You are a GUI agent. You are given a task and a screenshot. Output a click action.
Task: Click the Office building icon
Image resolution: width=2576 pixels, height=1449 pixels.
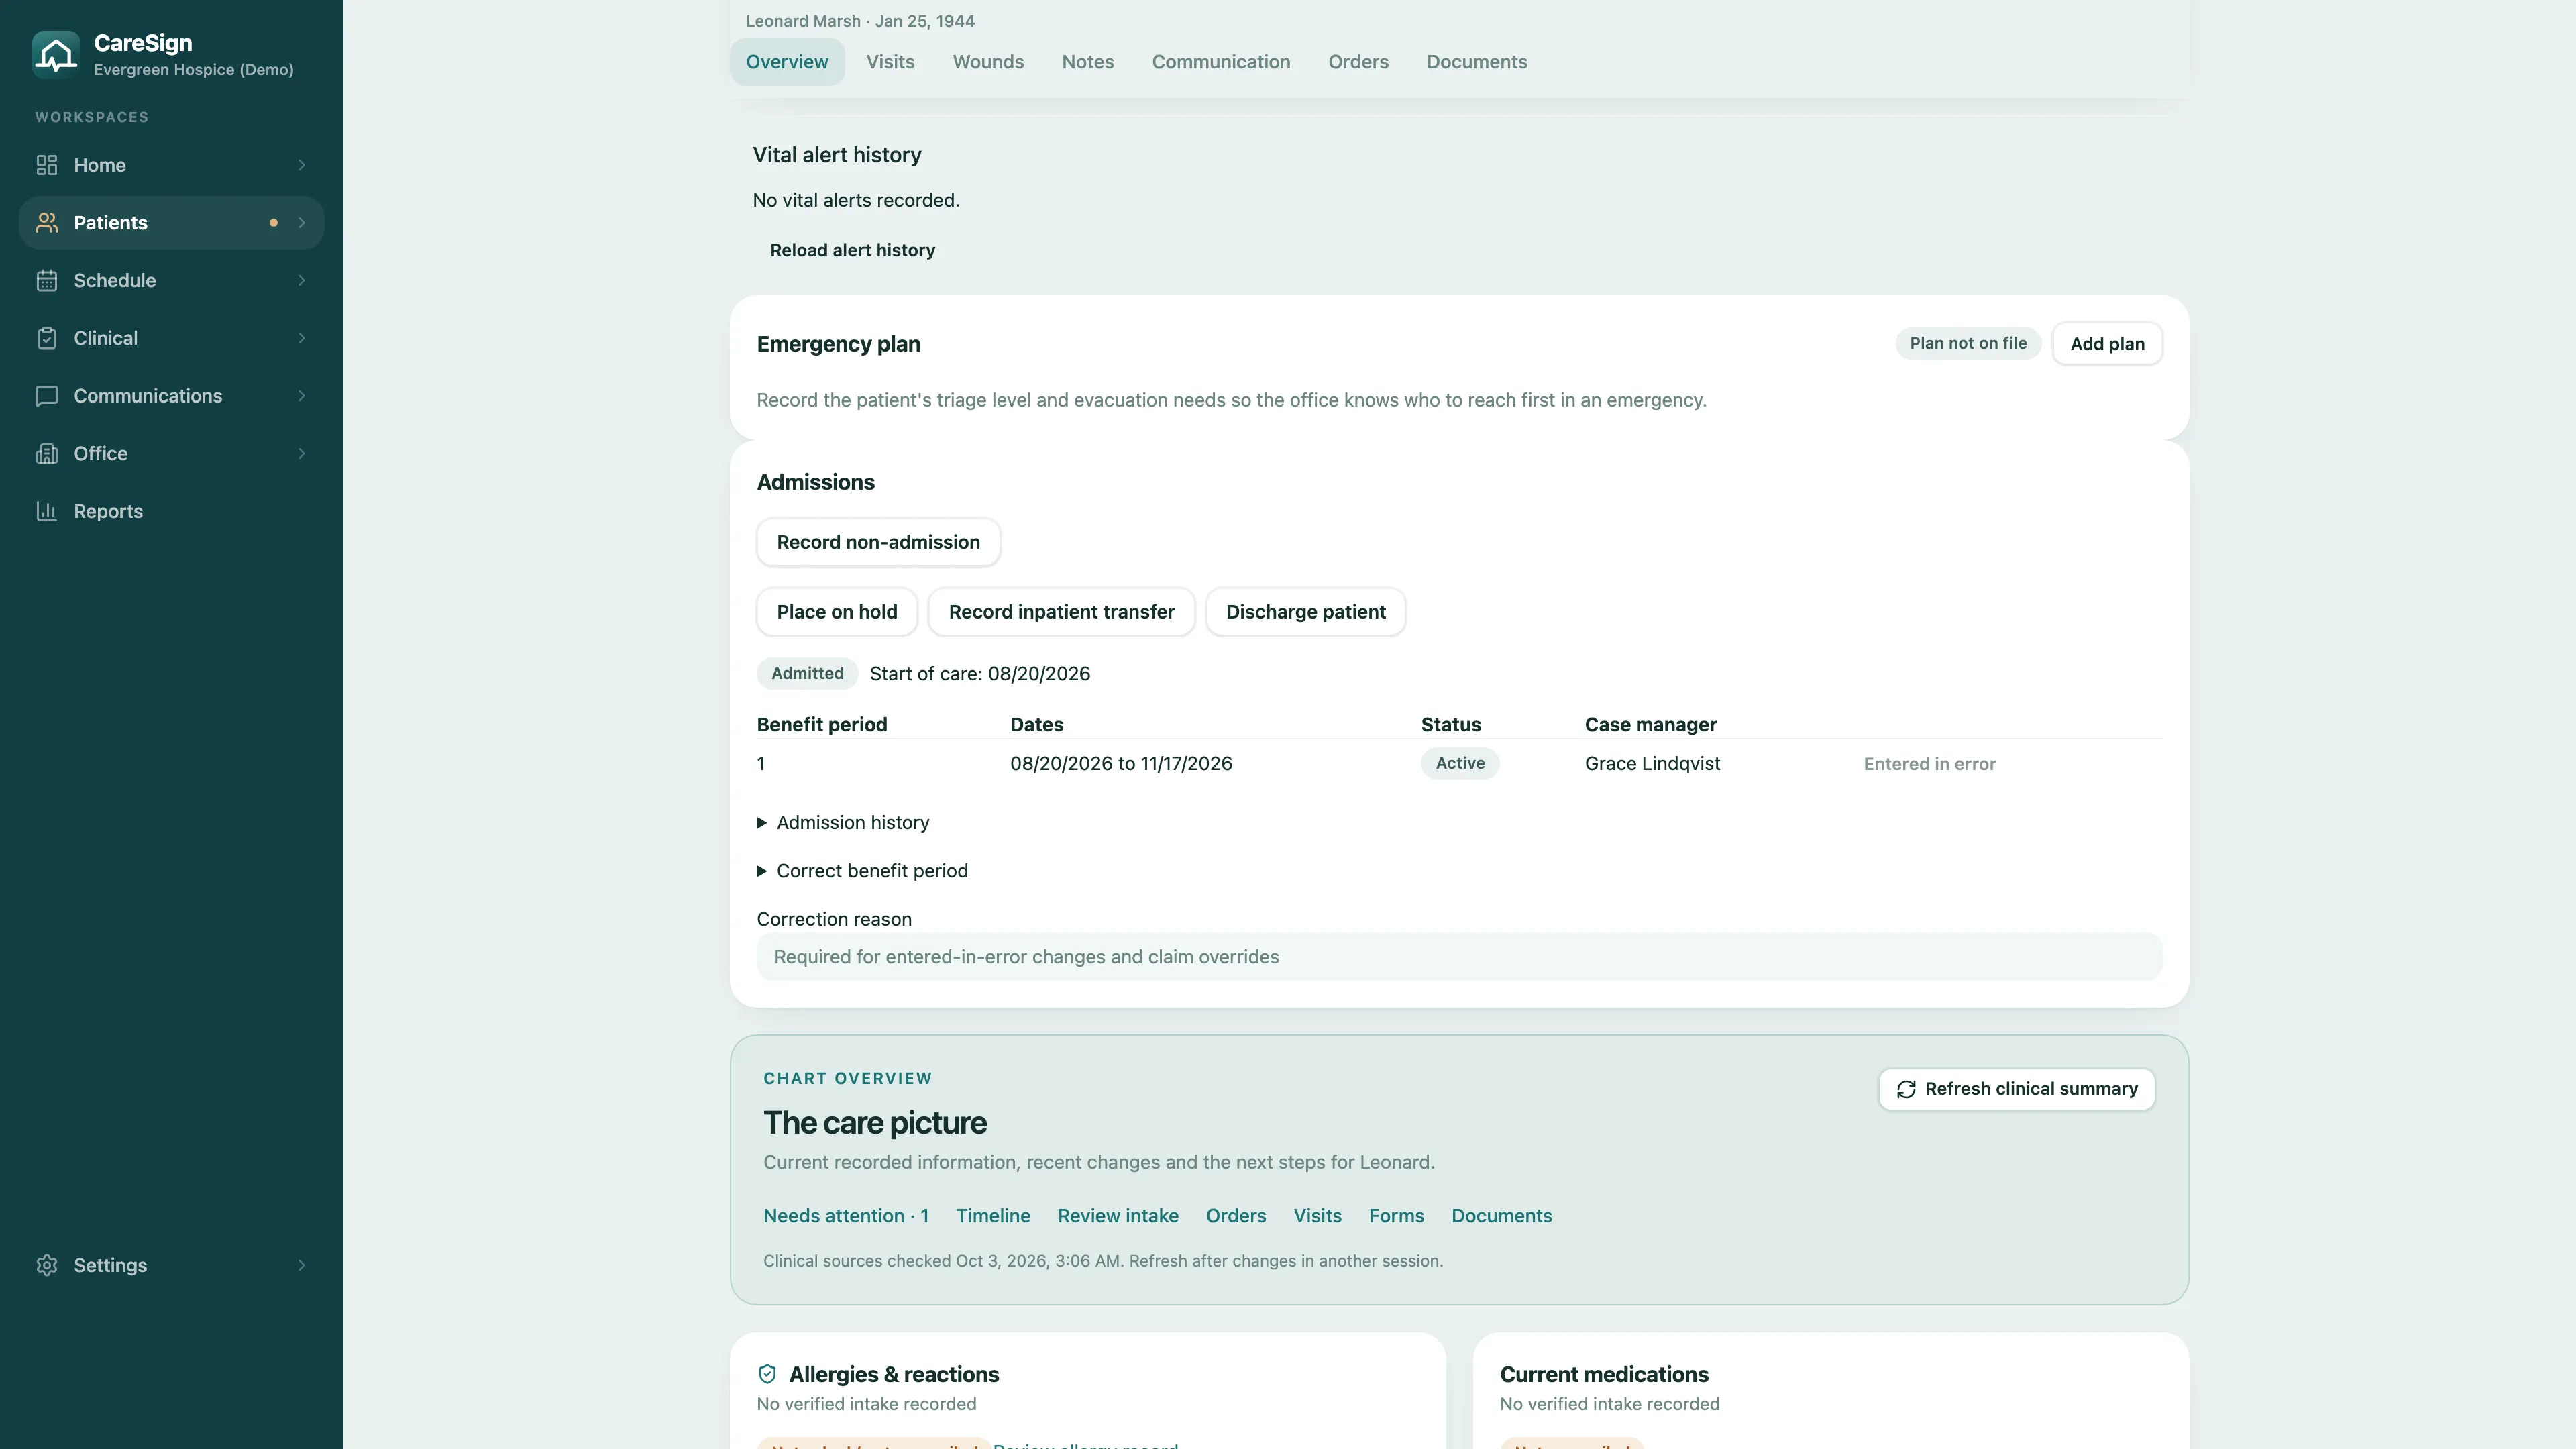[47, 454]
